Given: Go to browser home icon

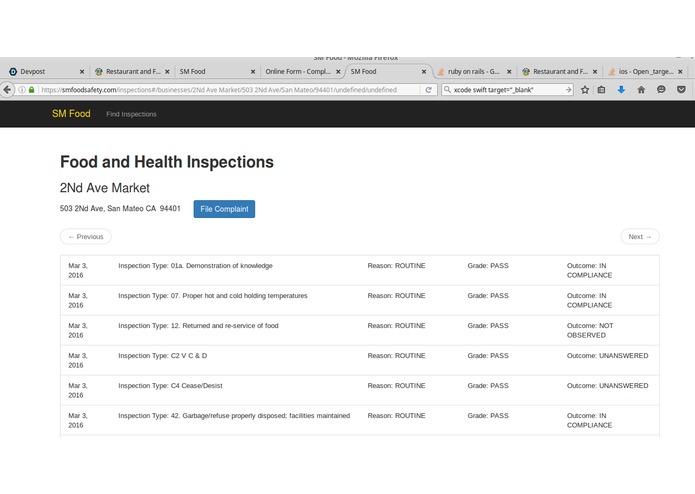Looking at the screenshot, I should coord(641,90).
